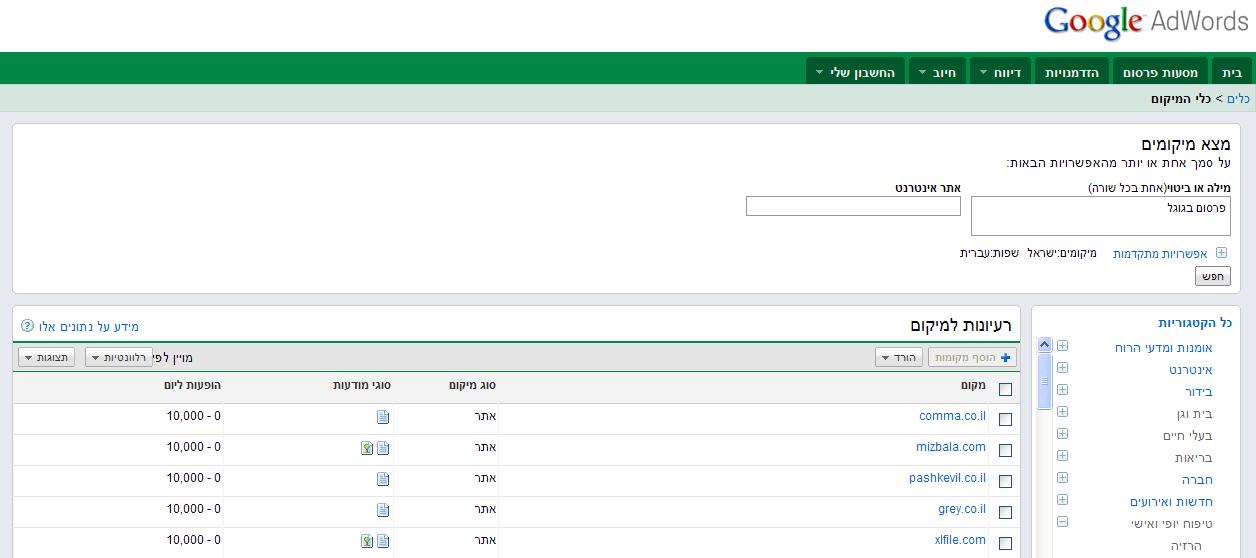Click the Google AdWords logo
This screenshot has height=558, width=1256.
pos(1147,22)
